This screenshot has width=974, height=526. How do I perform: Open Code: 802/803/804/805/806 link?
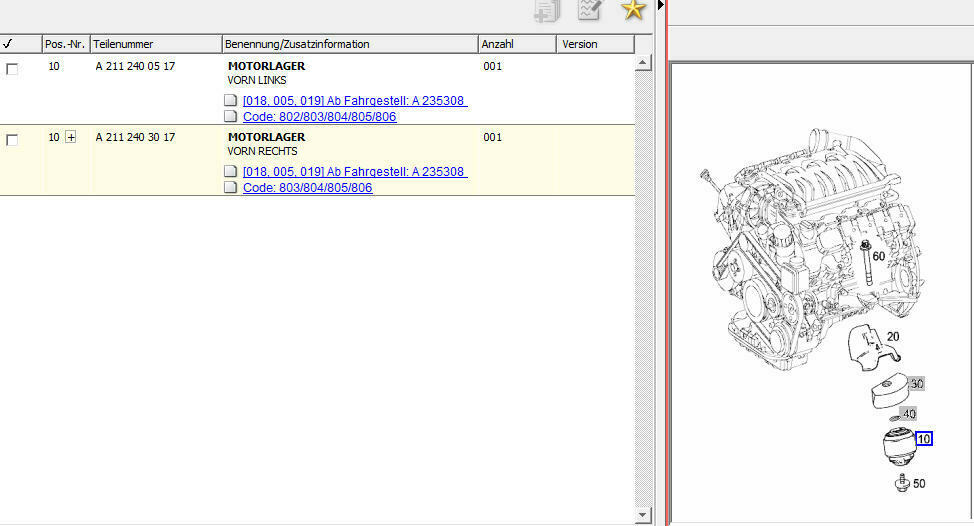[319, 117]
